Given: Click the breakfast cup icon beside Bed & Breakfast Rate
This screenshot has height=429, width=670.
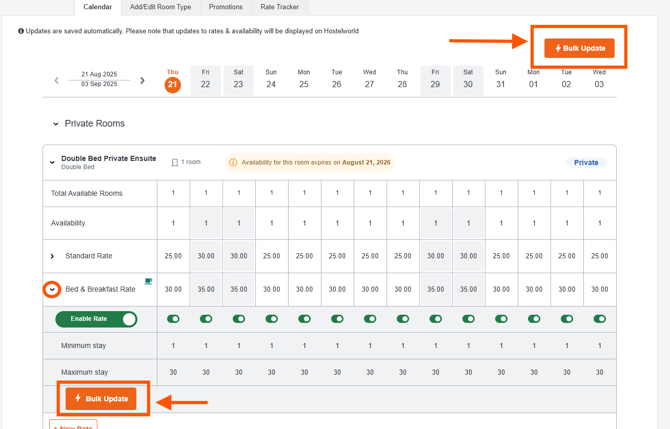Looking at the screenshot, I should tap(148, 282).
